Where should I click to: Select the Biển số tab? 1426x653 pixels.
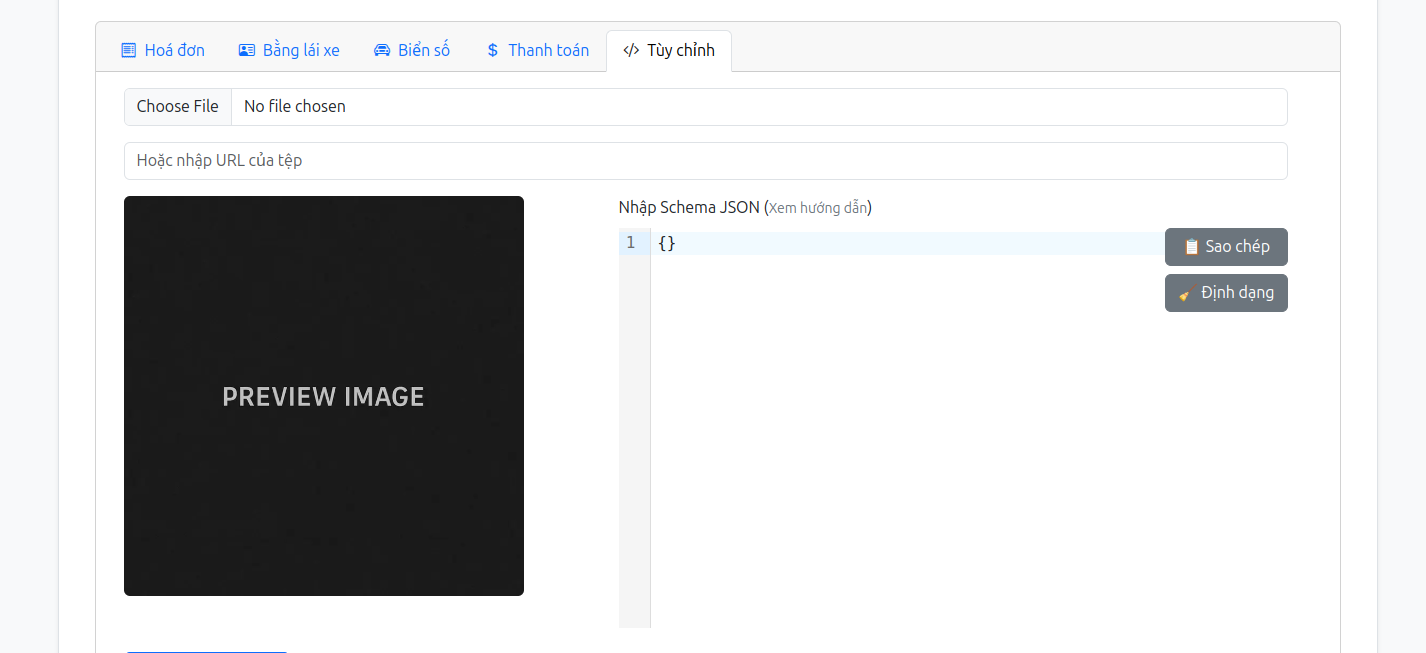[x=412, y=50]
